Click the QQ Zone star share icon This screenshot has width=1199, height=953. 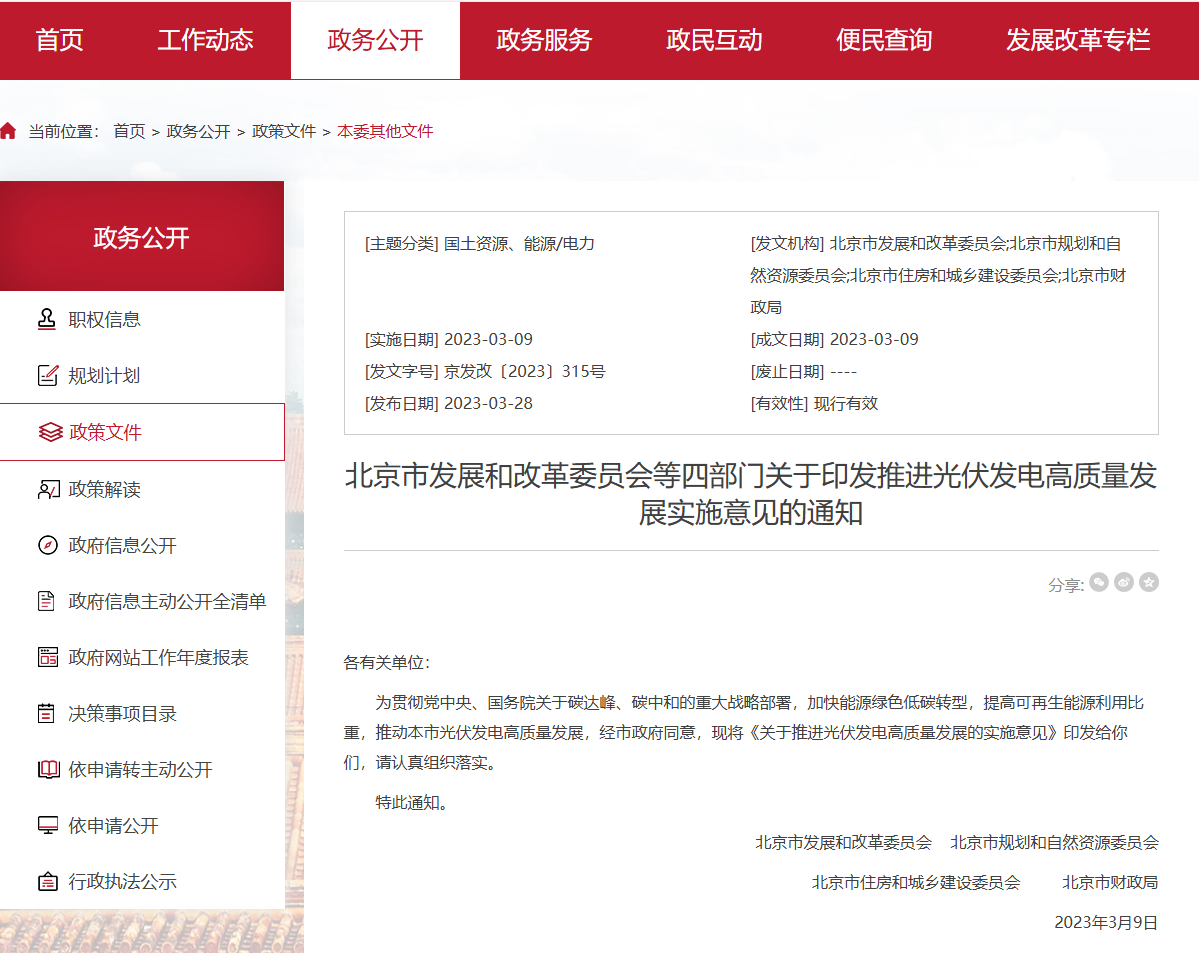click(1149, 582)
